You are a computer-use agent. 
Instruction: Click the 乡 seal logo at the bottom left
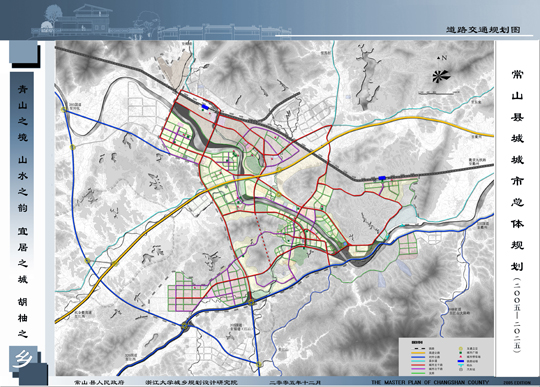(x=24, y=360)
